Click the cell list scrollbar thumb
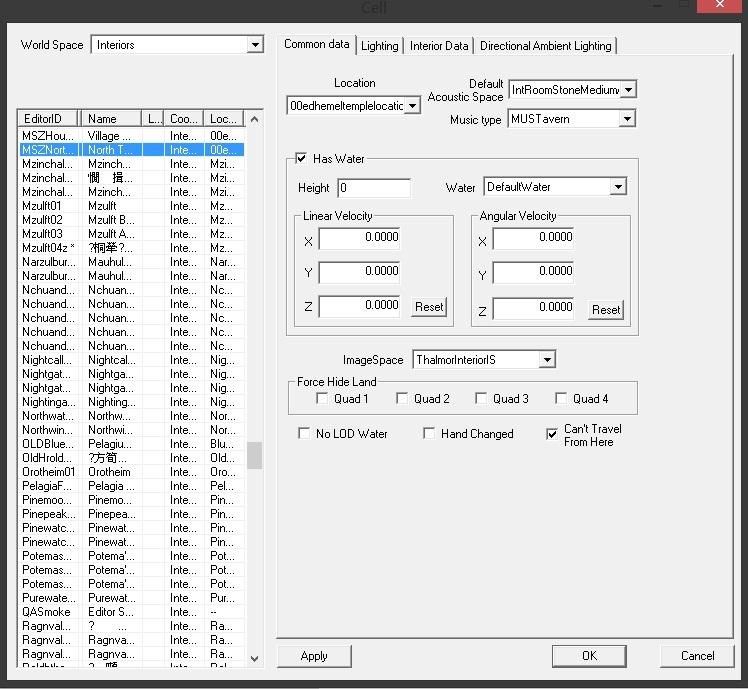748x689 pixels. 255,455
